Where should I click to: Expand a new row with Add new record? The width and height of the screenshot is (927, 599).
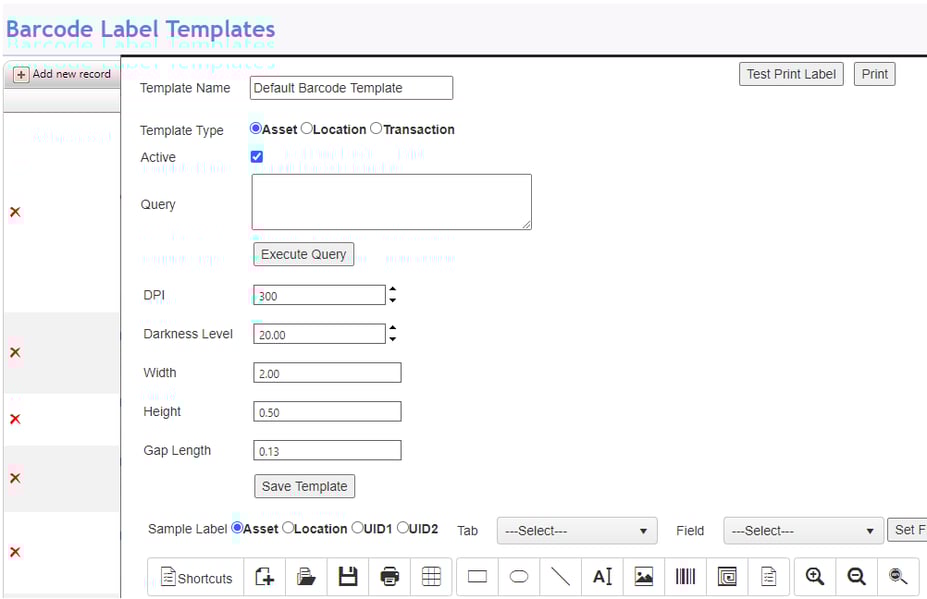click(x=62, y=73)
